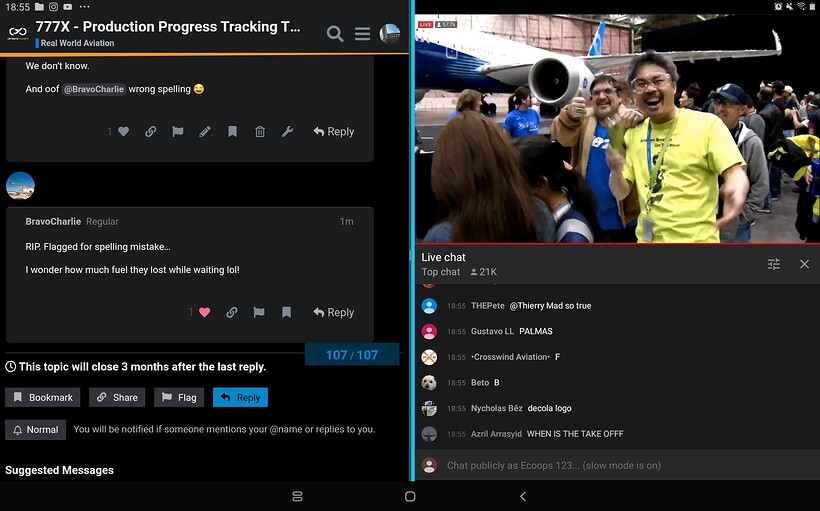Click the 57.7k viewer count badge on video
This screenshot has width=820, height=511.
(446, 25)
